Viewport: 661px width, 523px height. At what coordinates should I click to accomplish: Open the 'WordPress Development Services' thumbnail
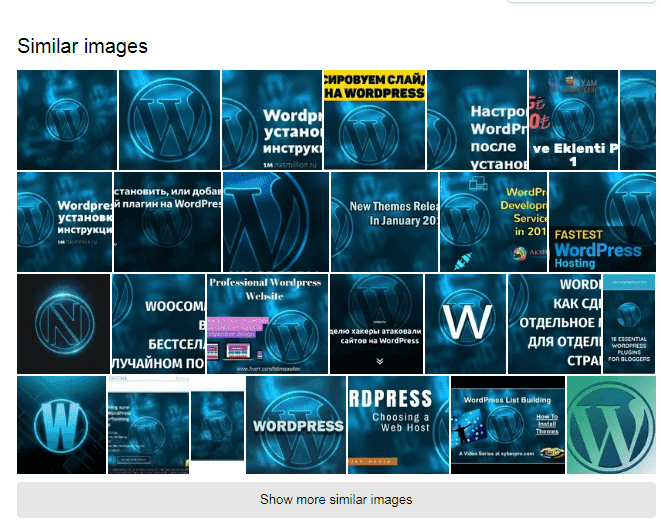pos(493,222)
